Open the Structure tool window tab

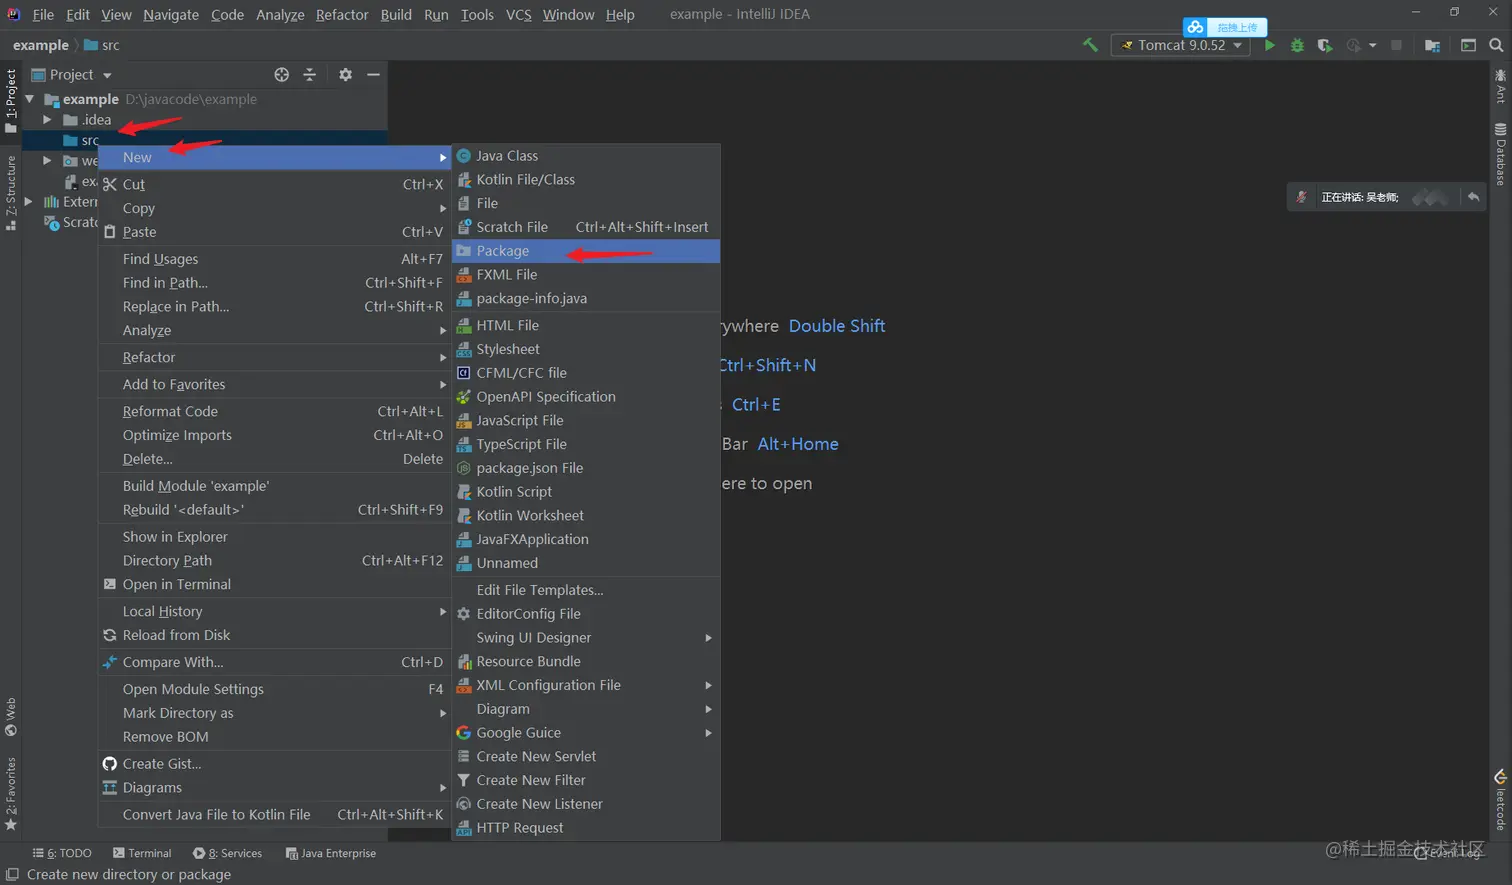click(x=11, y=193)
